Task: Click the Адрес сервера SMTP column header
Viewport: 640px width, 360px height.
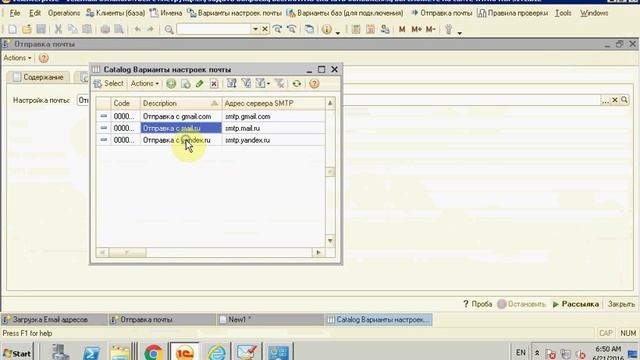Action: tap(273, 103)
